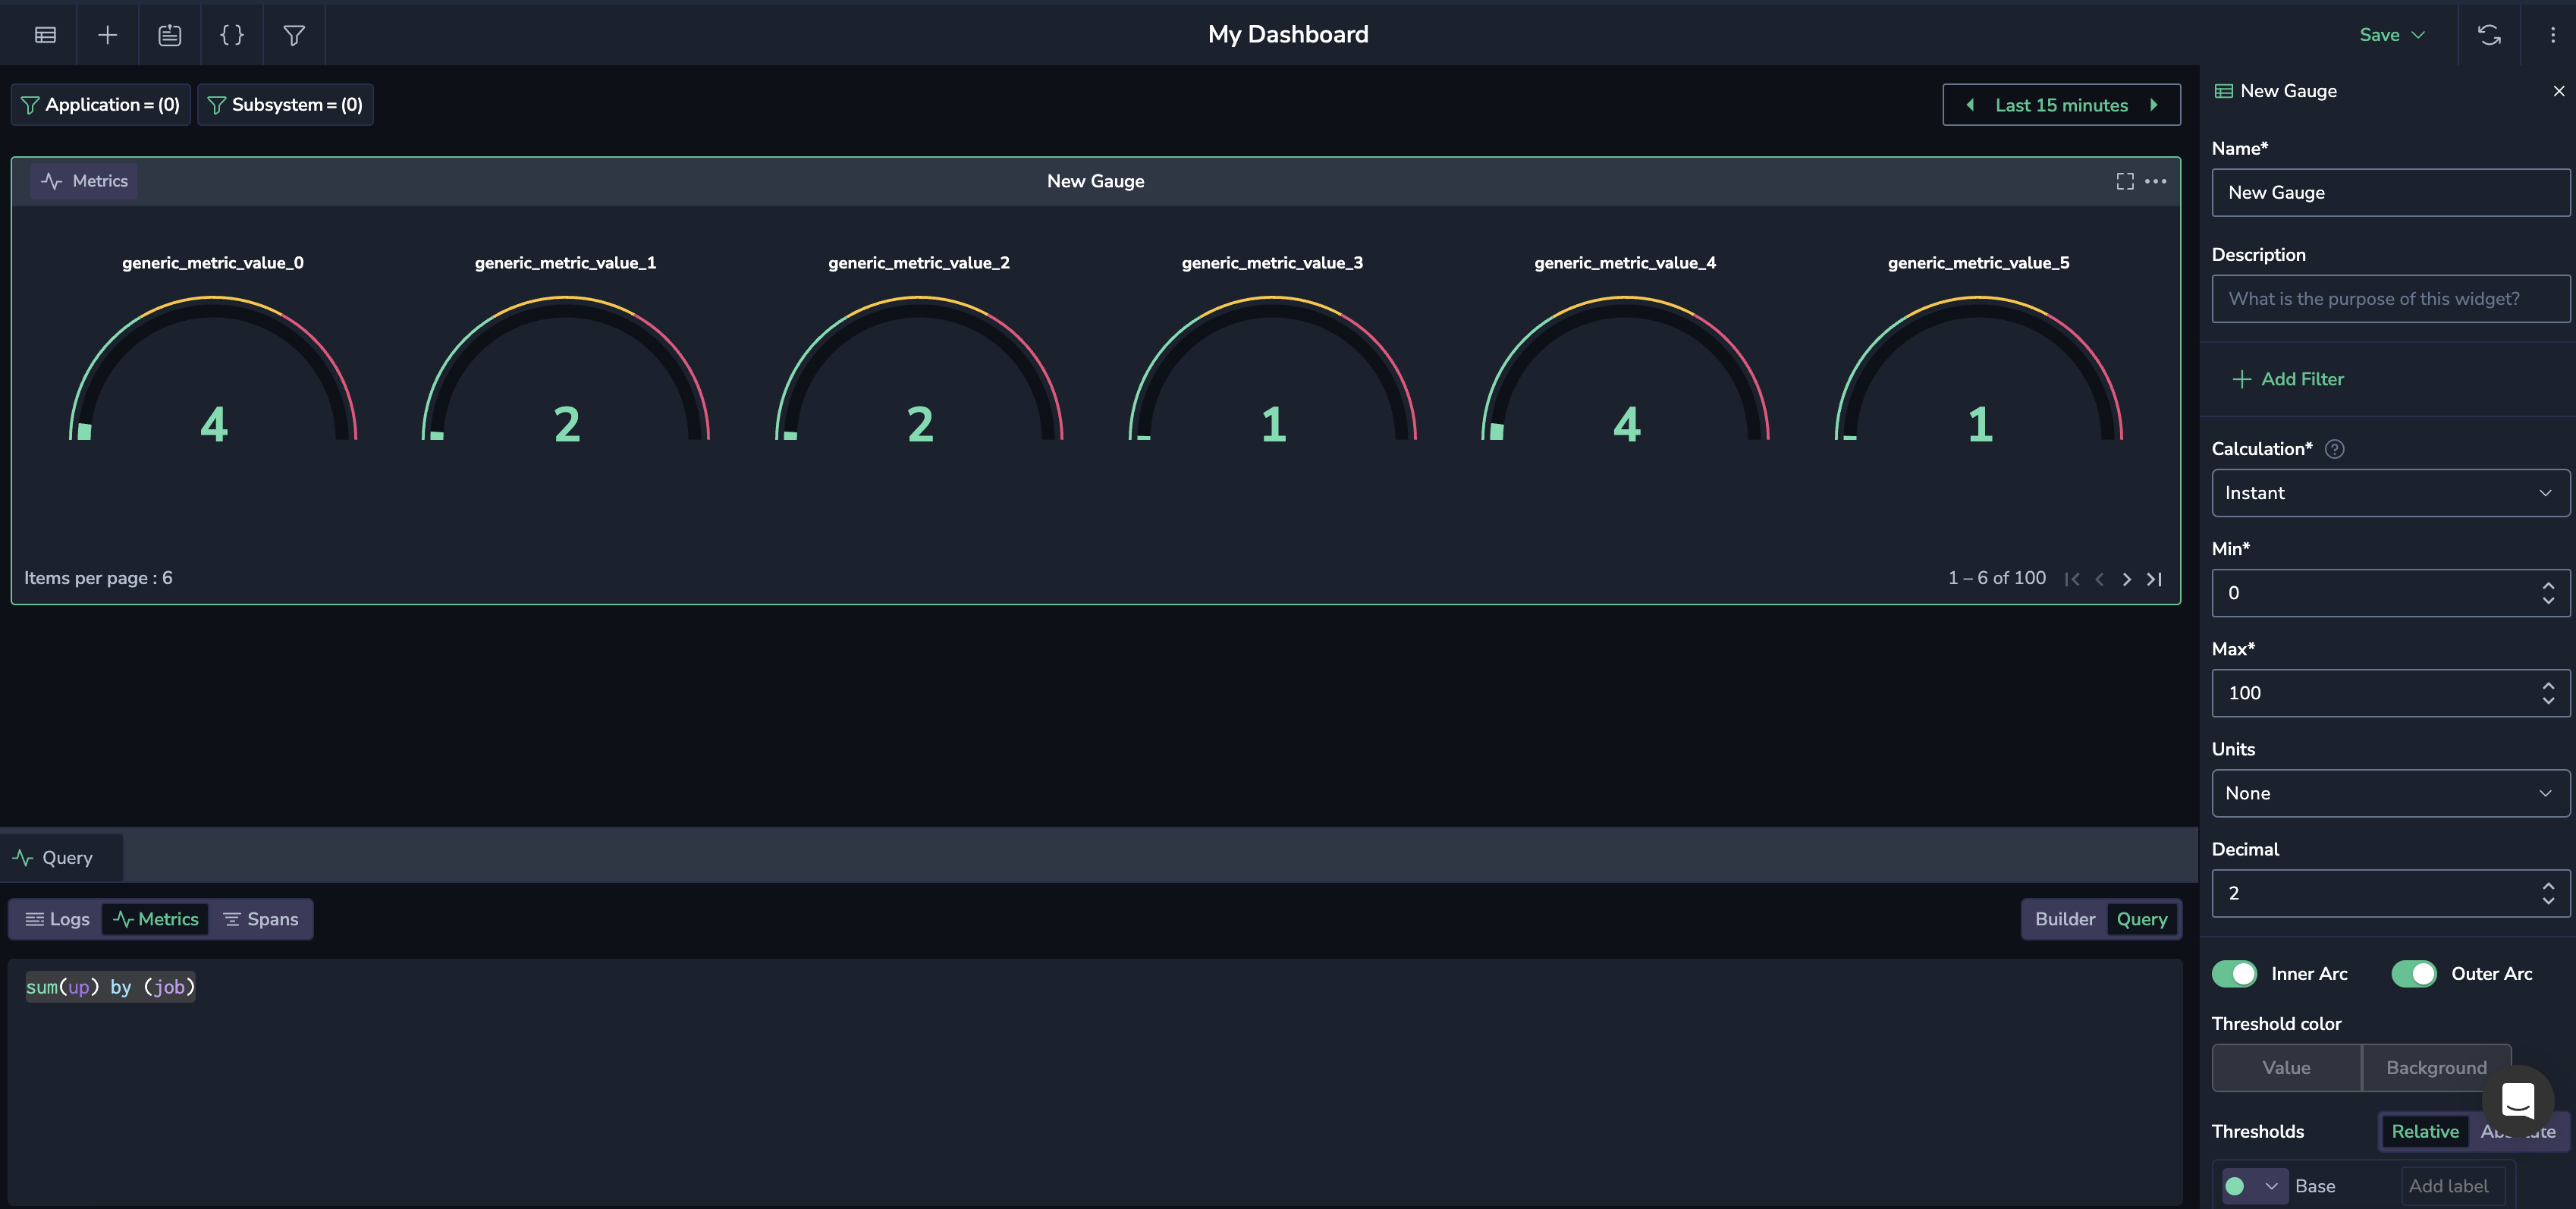
Task: Click the Base threshold green color swatch
Action: point(2235,1186)
